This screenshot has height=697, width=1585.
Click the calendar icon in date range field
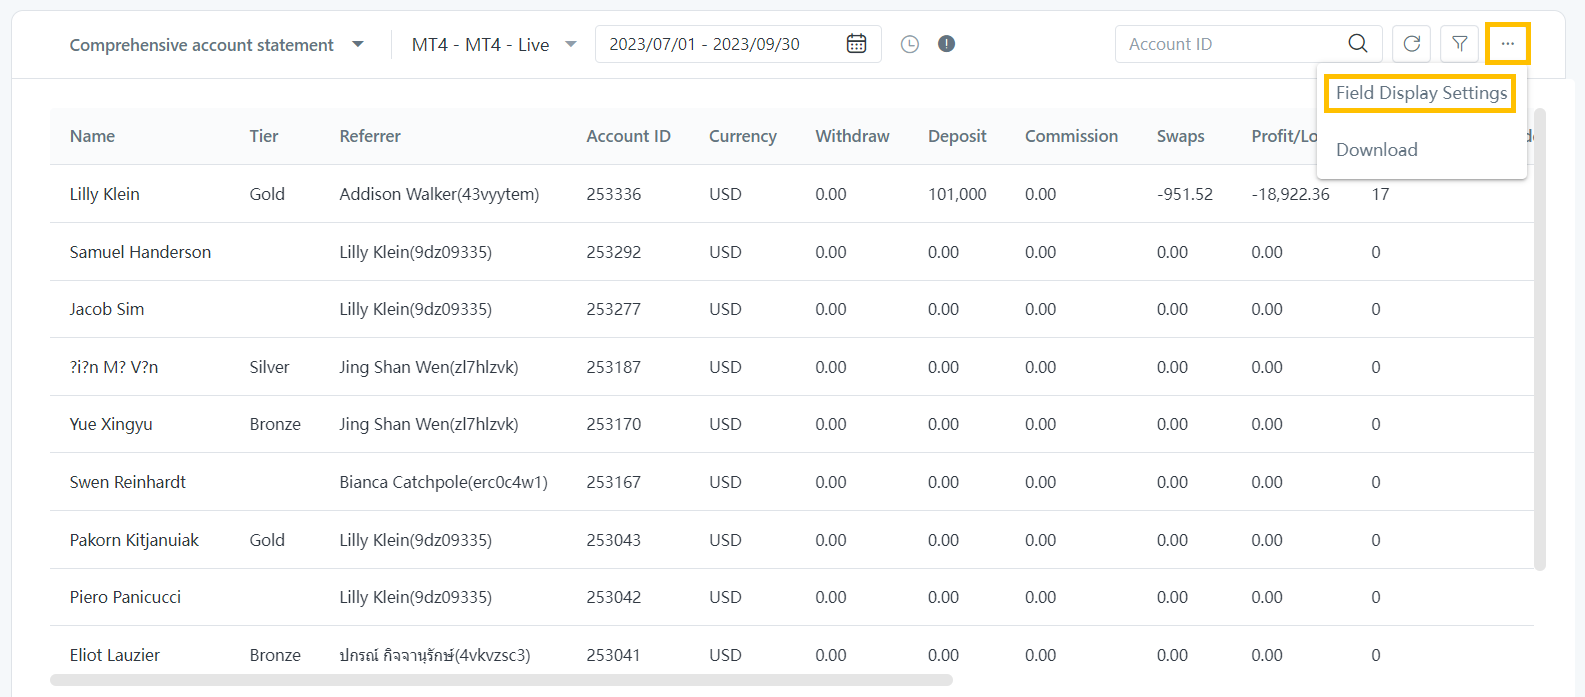(x=856, y=44)
